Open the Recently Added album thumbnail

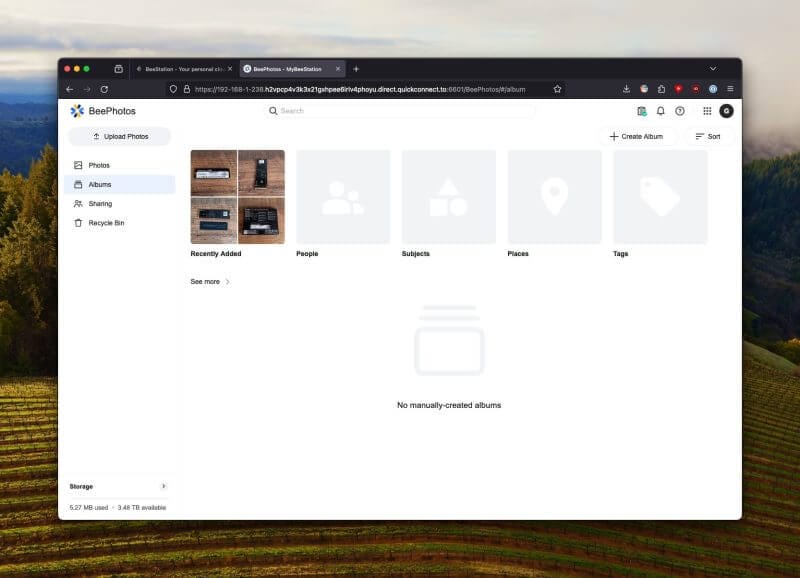(237, 197)
